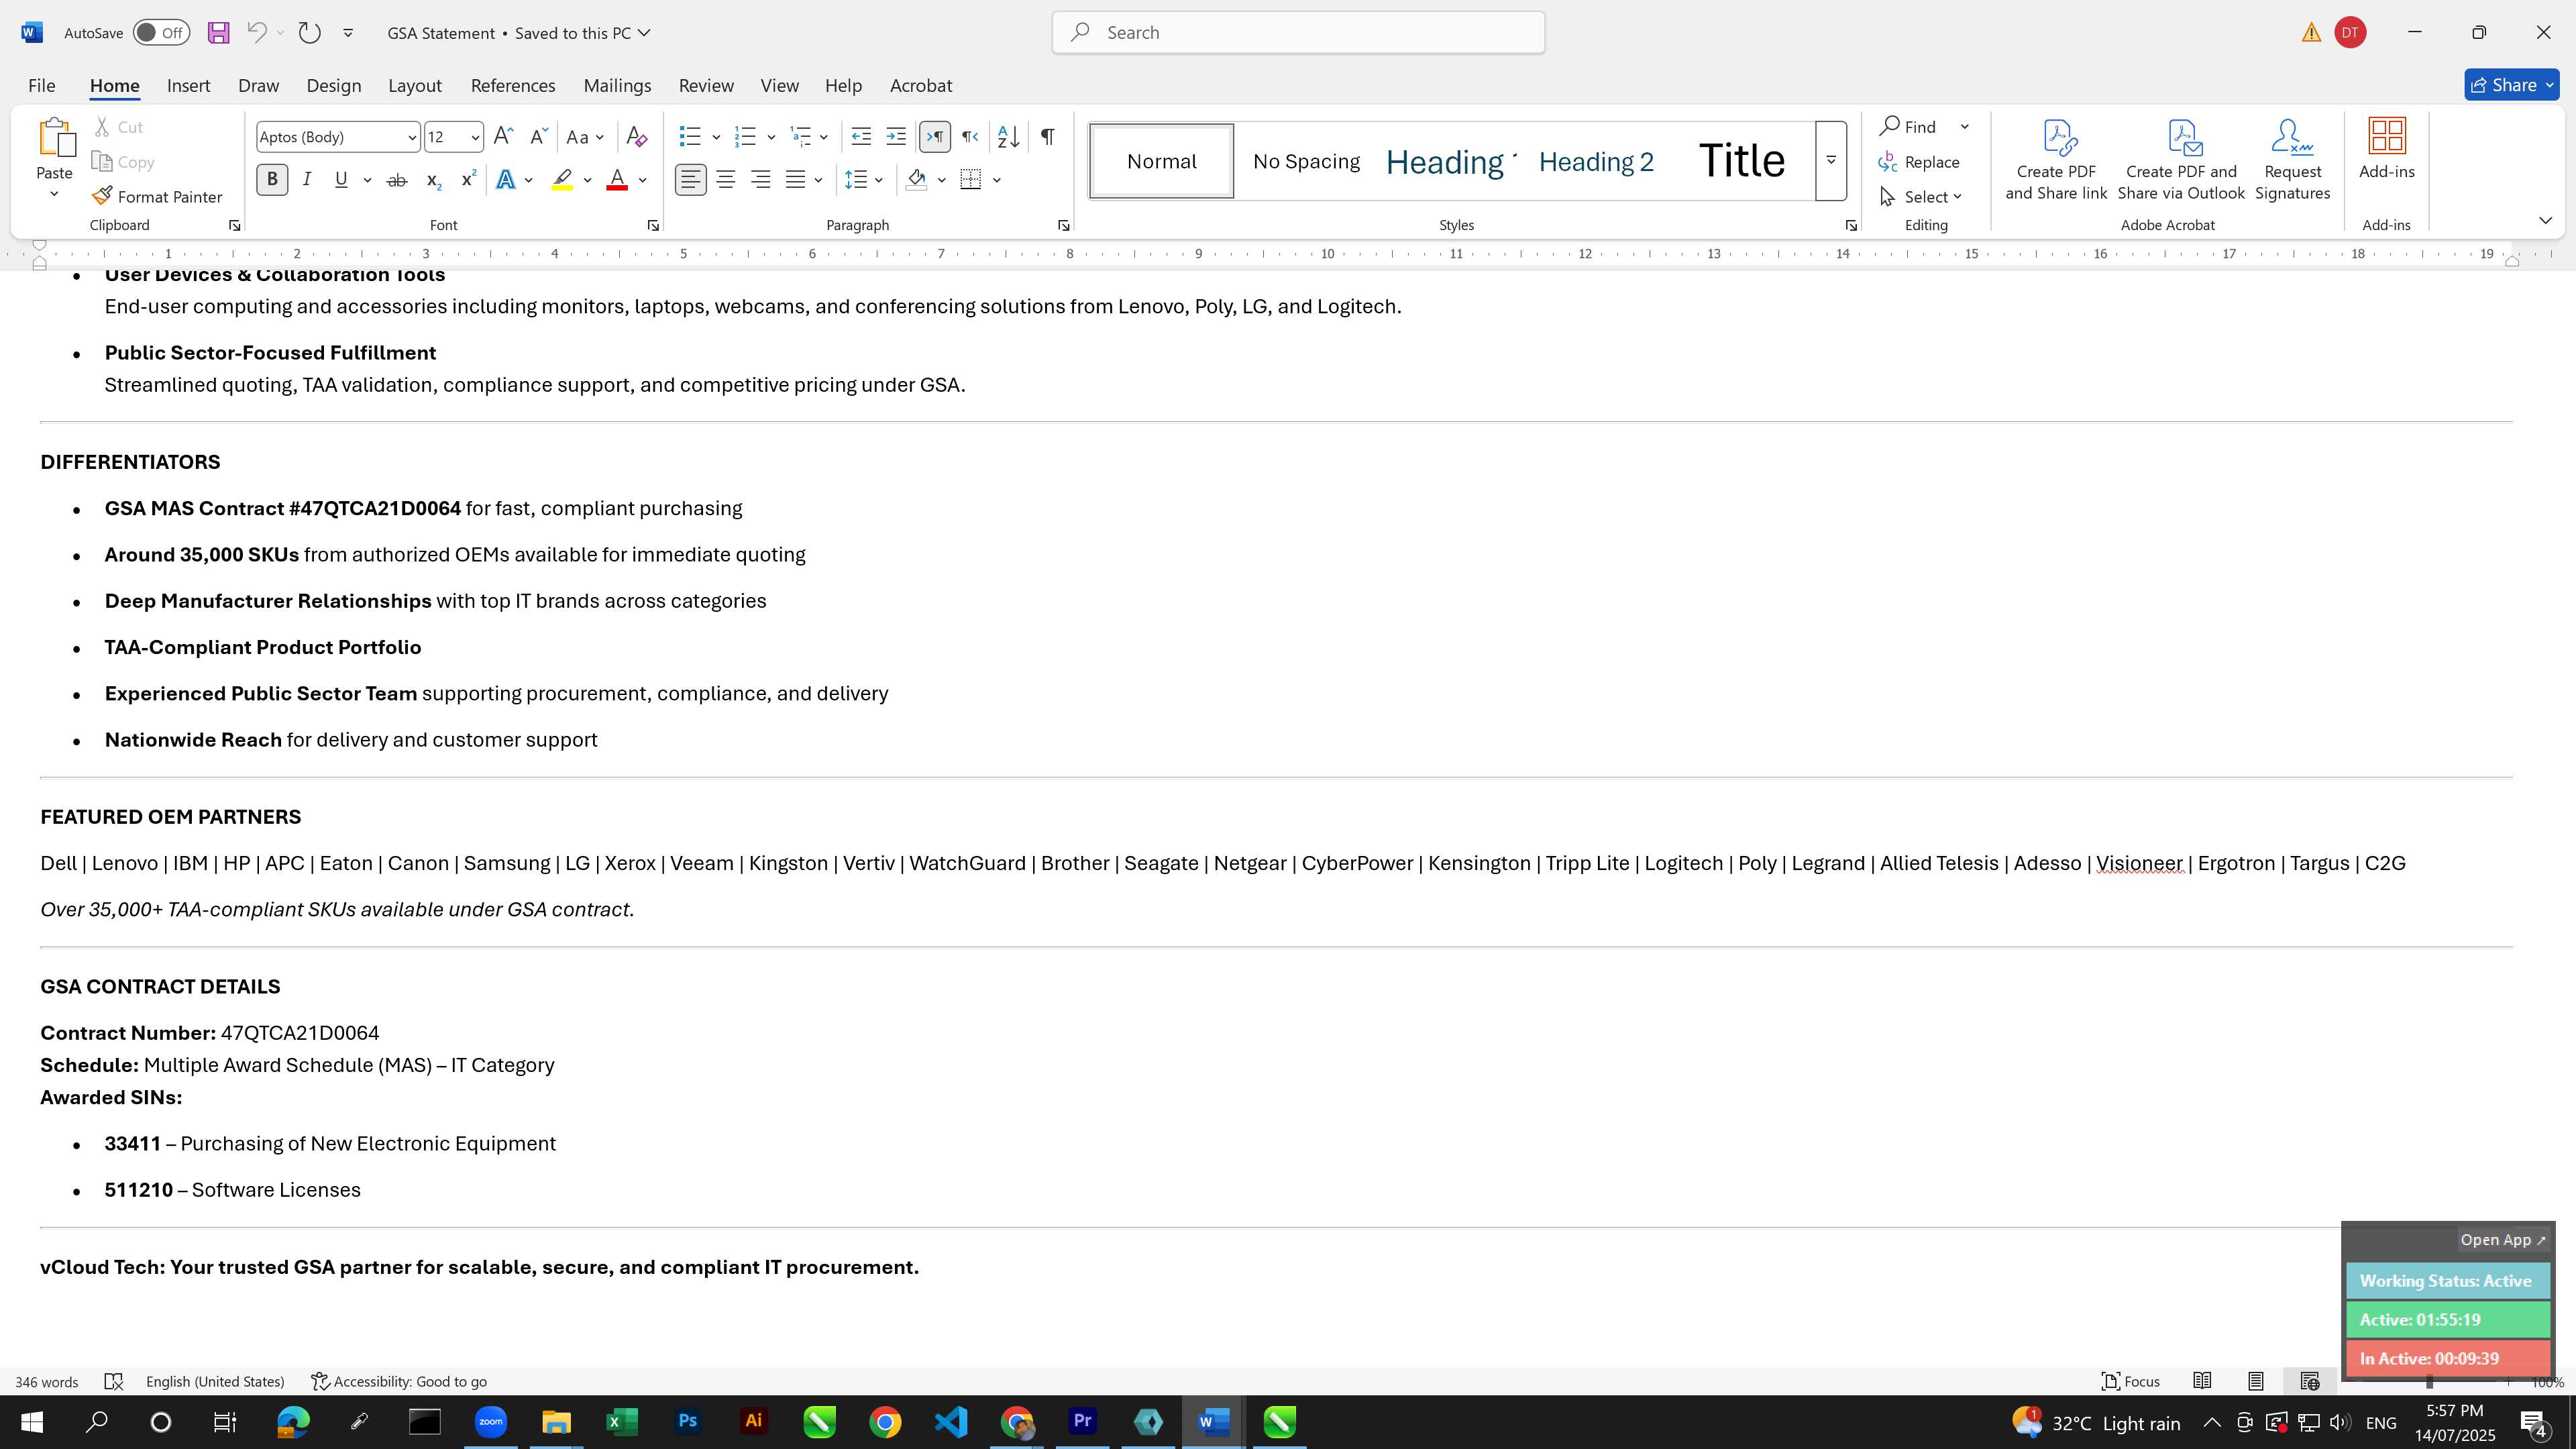Switch to Read Mode view icon
The height and width of the screenshot is (1449, 2576).
pyautogui.click(x=2202, y=1382)
